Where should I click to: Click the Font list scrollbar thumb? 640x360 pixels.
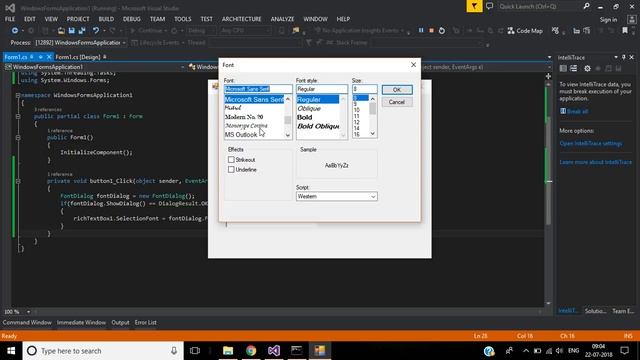pos(288,120)
